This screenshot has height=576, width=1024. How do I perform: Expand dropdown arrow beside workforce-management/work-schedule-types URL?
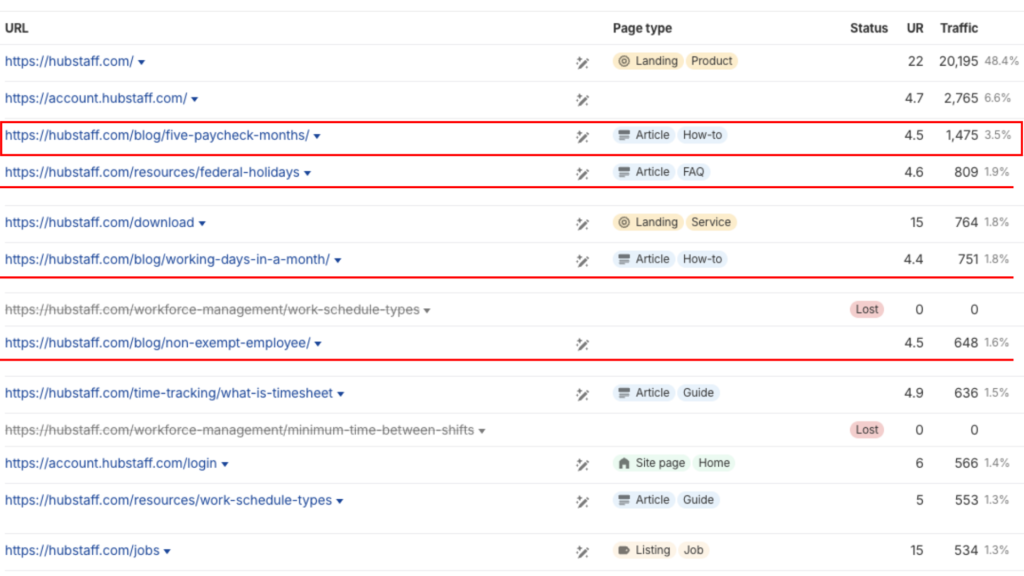click(x=427, y=311)
